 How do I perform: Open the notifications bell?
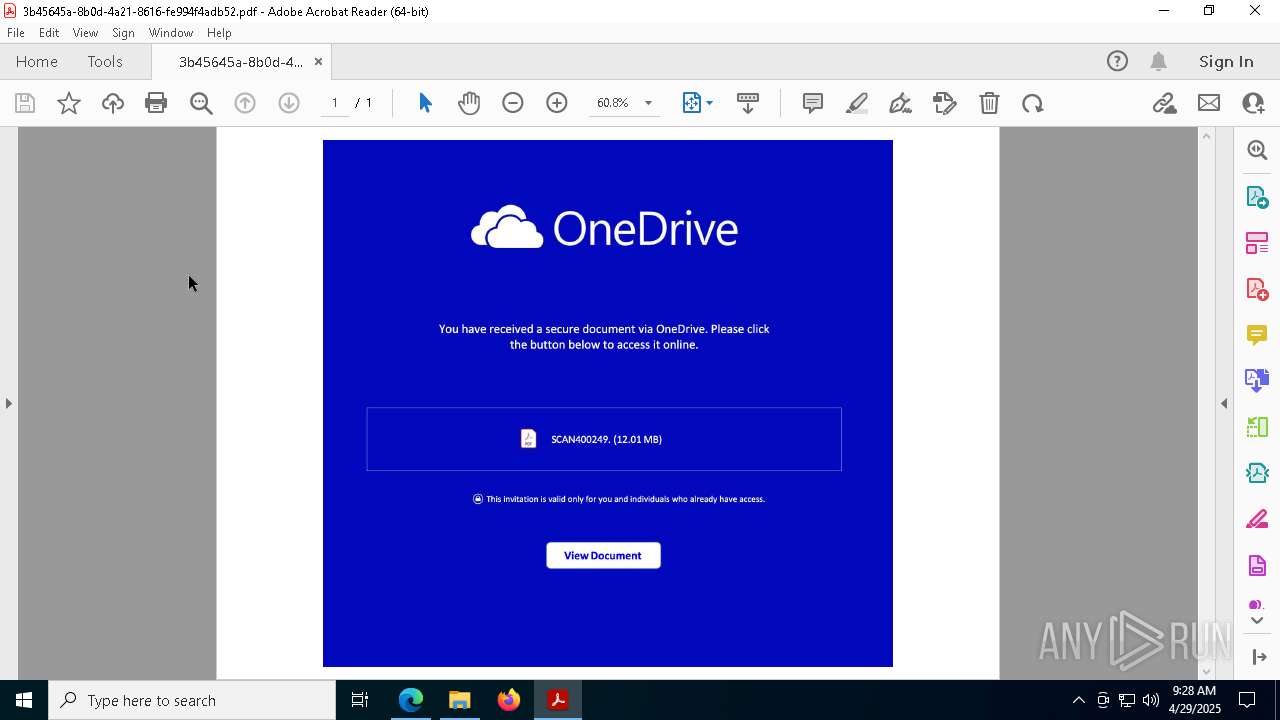point(1159,61)
